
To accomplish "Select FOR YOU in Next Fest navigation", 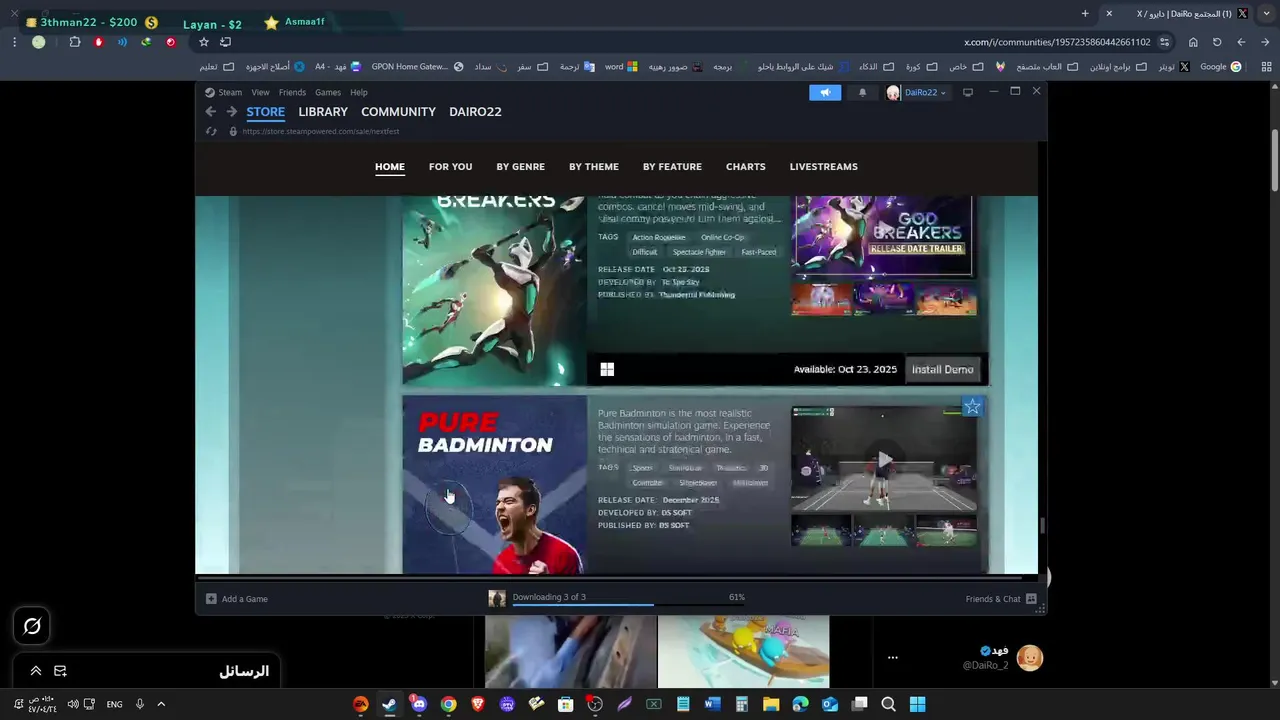I will click(x=450, y=167).
